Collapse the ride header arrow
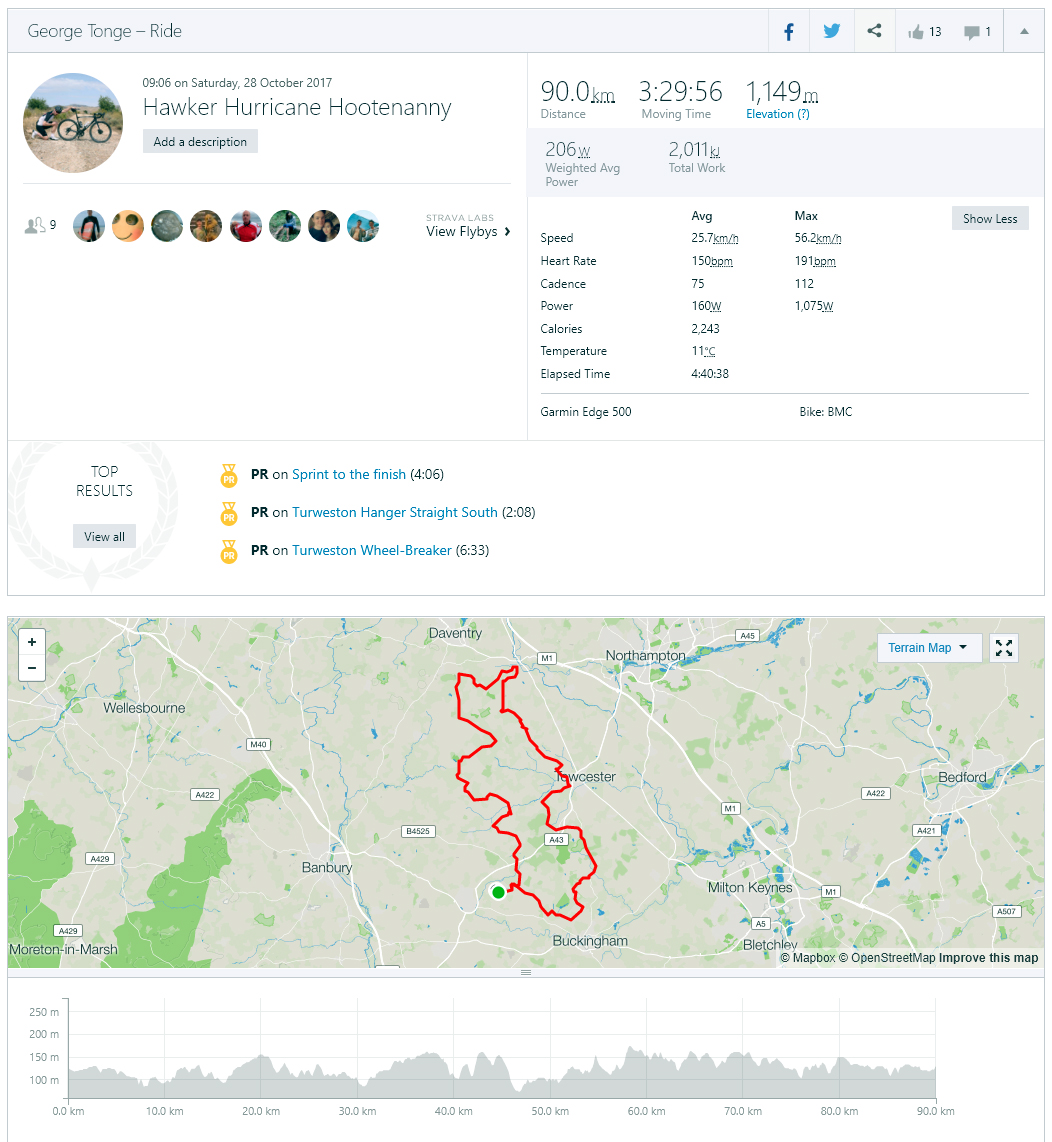The width and height of the screenshot is (1052, 1142). [1024, 32]
